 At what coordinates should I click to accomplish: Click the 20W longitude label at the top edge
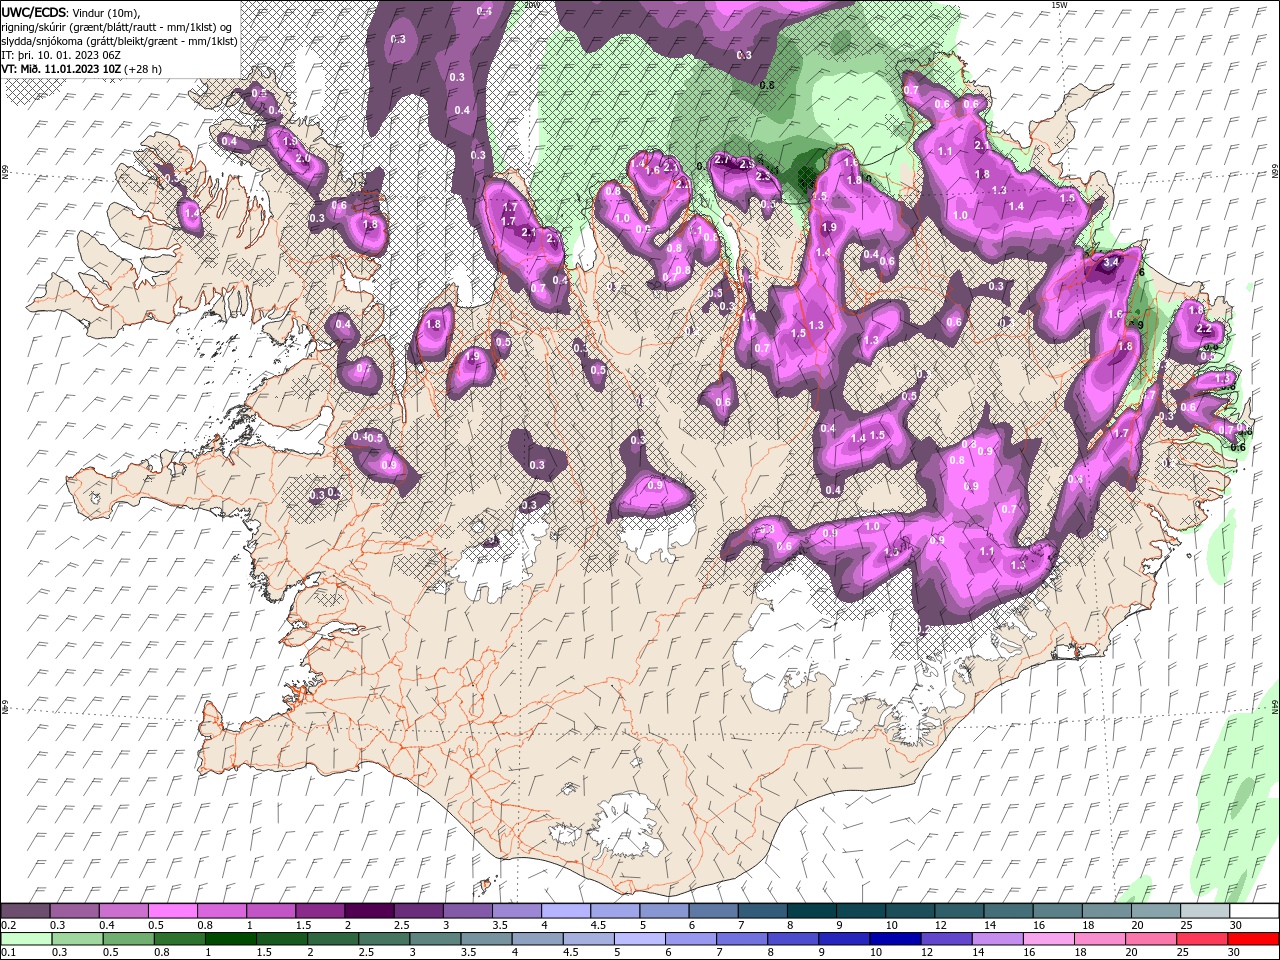pyautogui.click(x=532, y=5)
